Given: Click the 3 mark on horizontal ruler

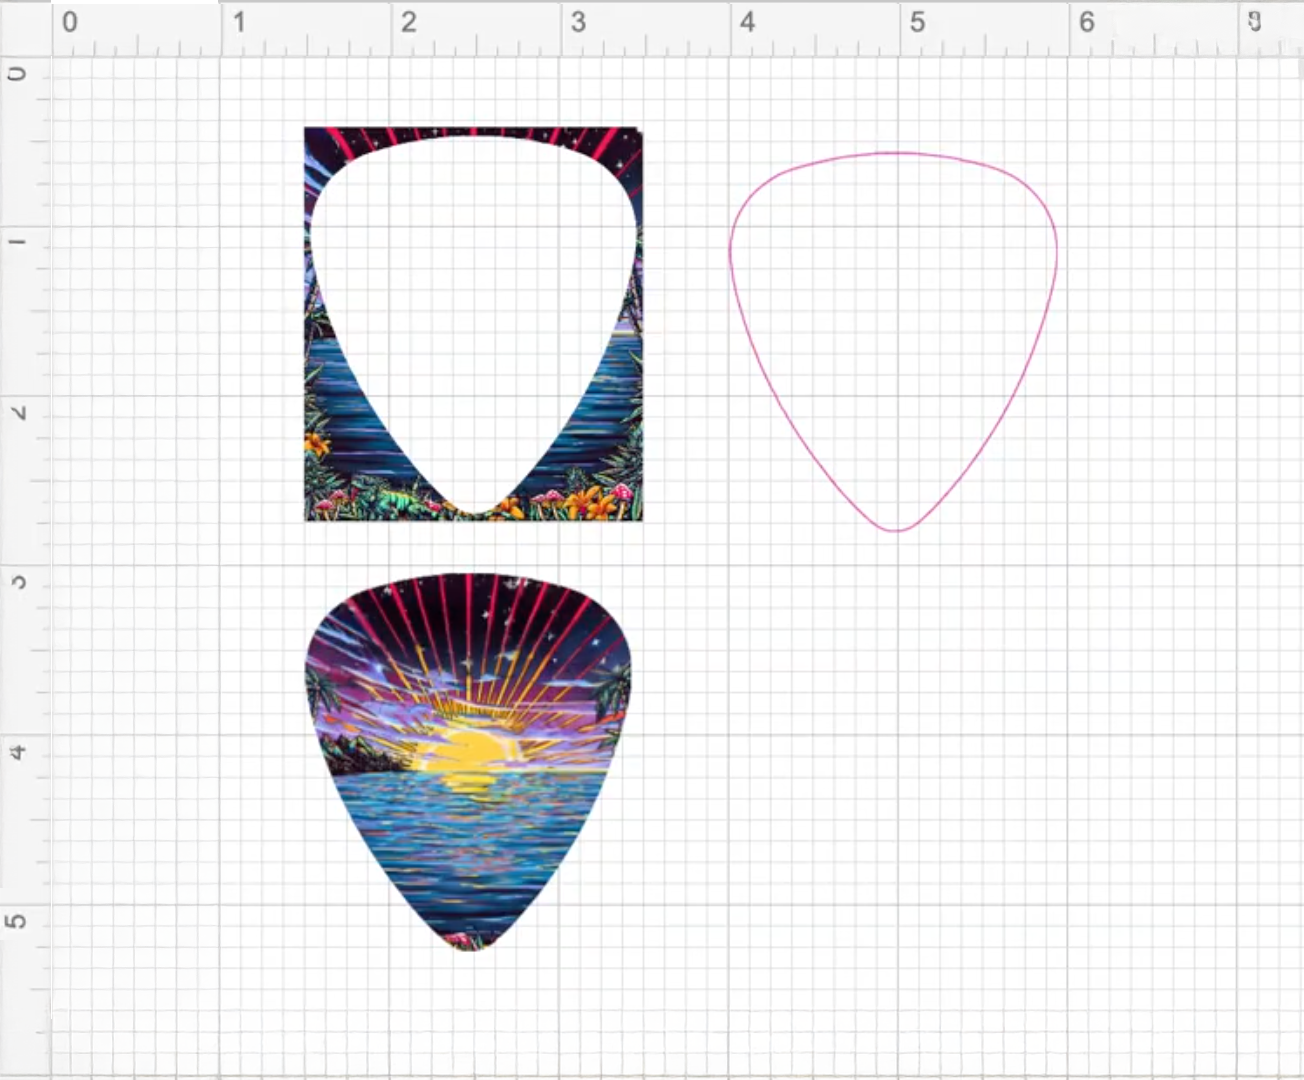Looking at the screenshot, I should pos(577,23).
